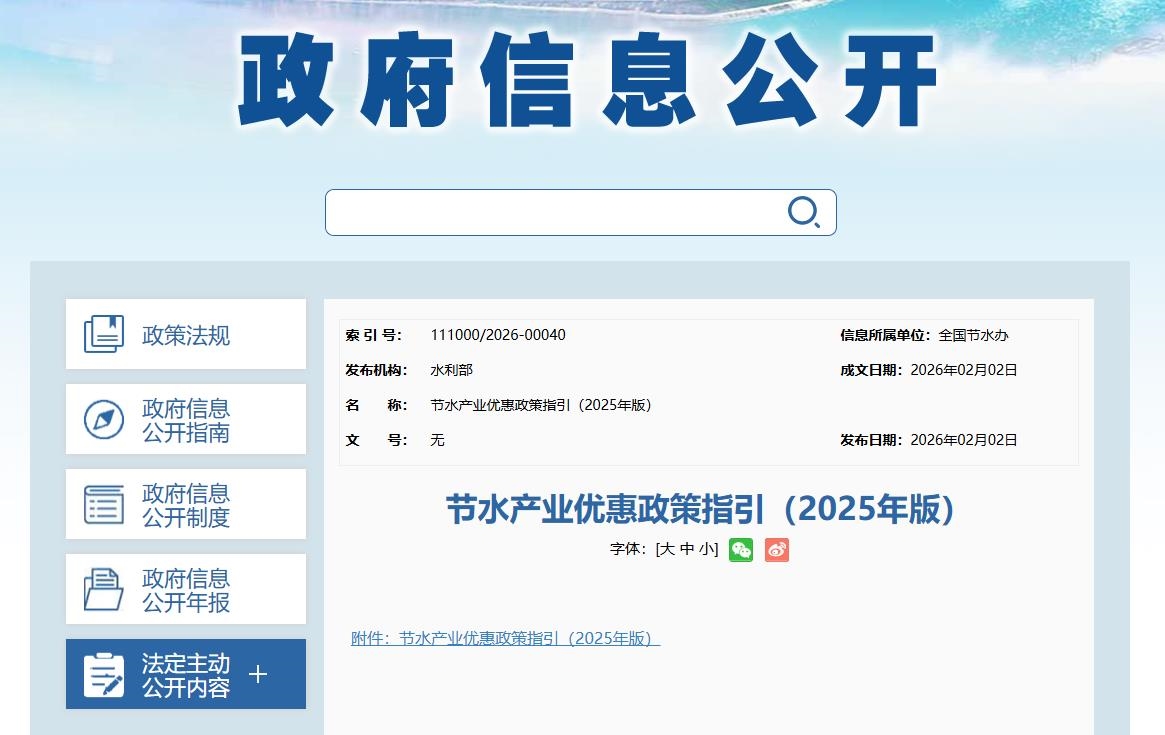Select 政府信息公开制度 menu label
1165x735 pixels.
[x=186, y=506]
